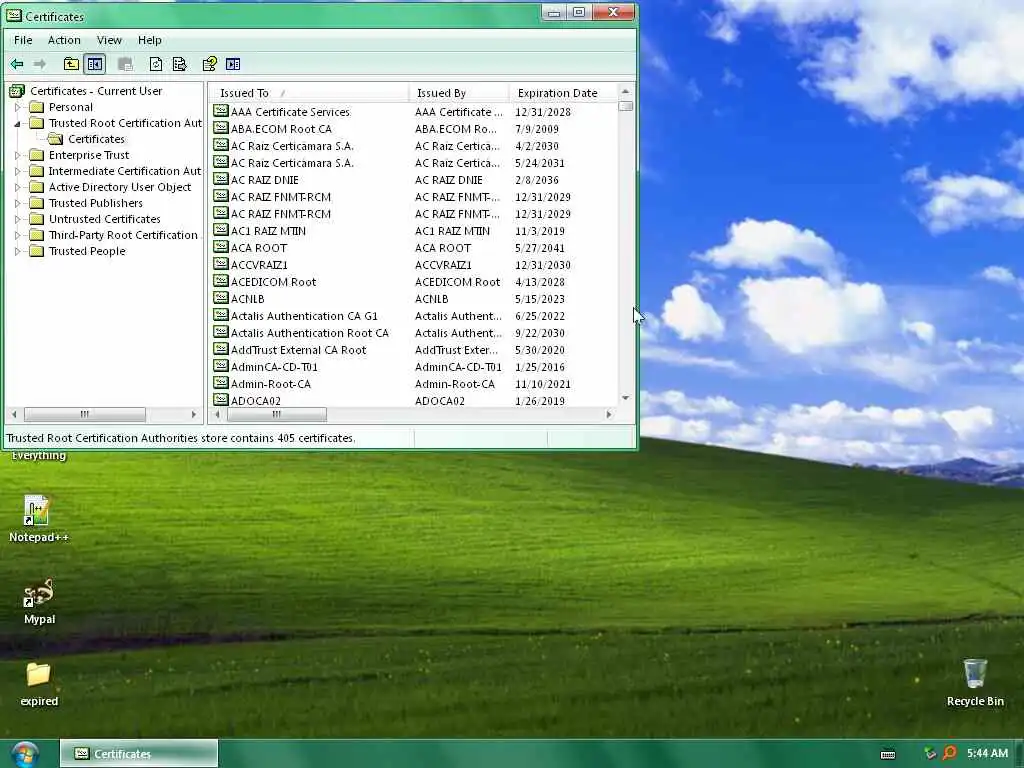
Task: Expand the Untrusted Certificates node
Action: (x=18, y=219)
